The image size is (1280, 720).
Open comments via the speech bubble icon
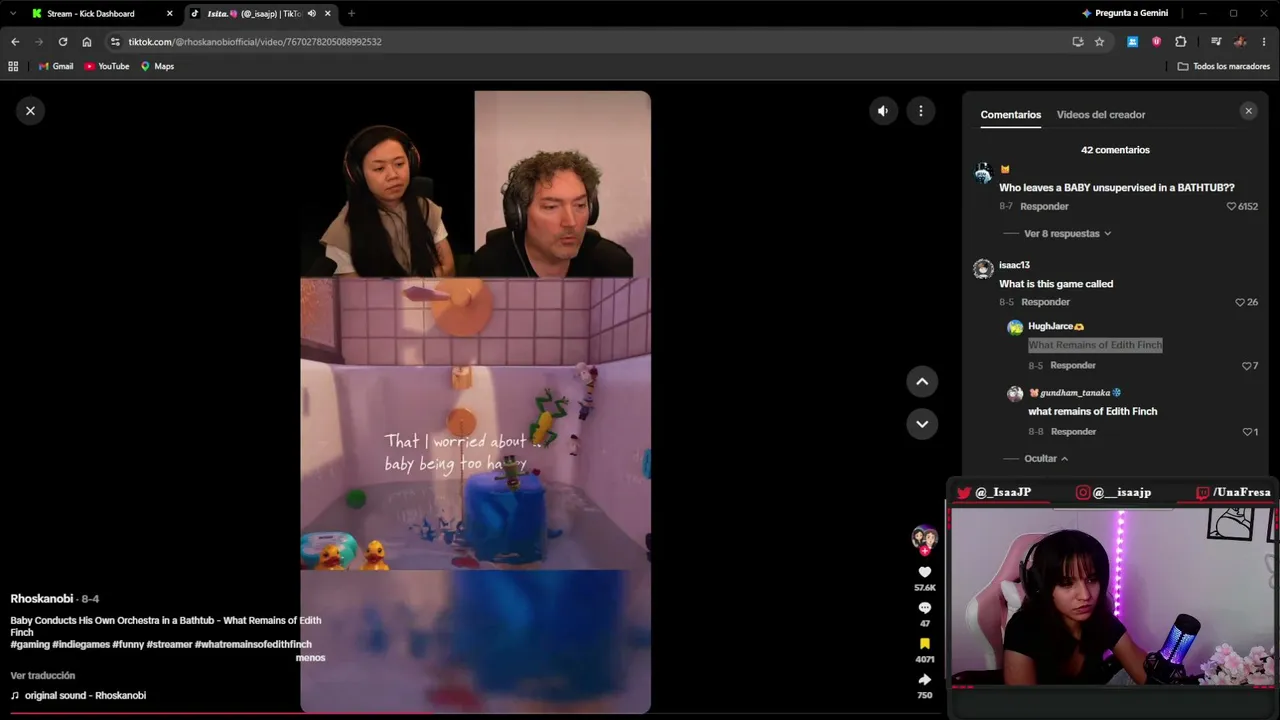pos(925,608)
